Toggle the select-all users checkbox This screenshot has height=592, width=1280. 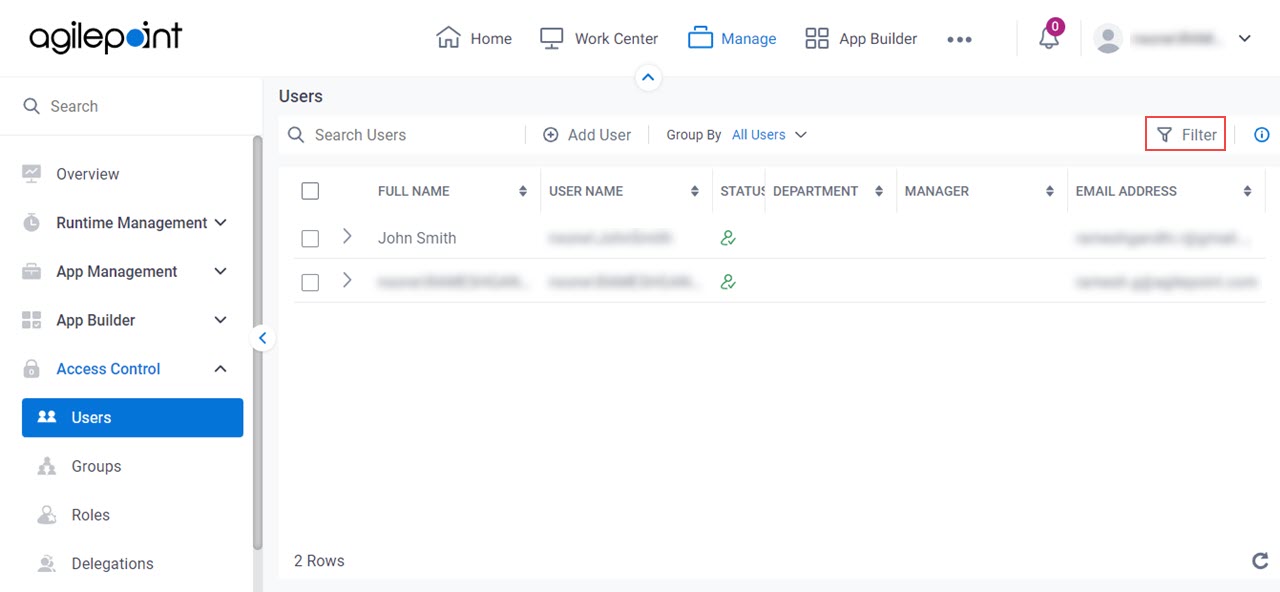[x=310, y=191]
